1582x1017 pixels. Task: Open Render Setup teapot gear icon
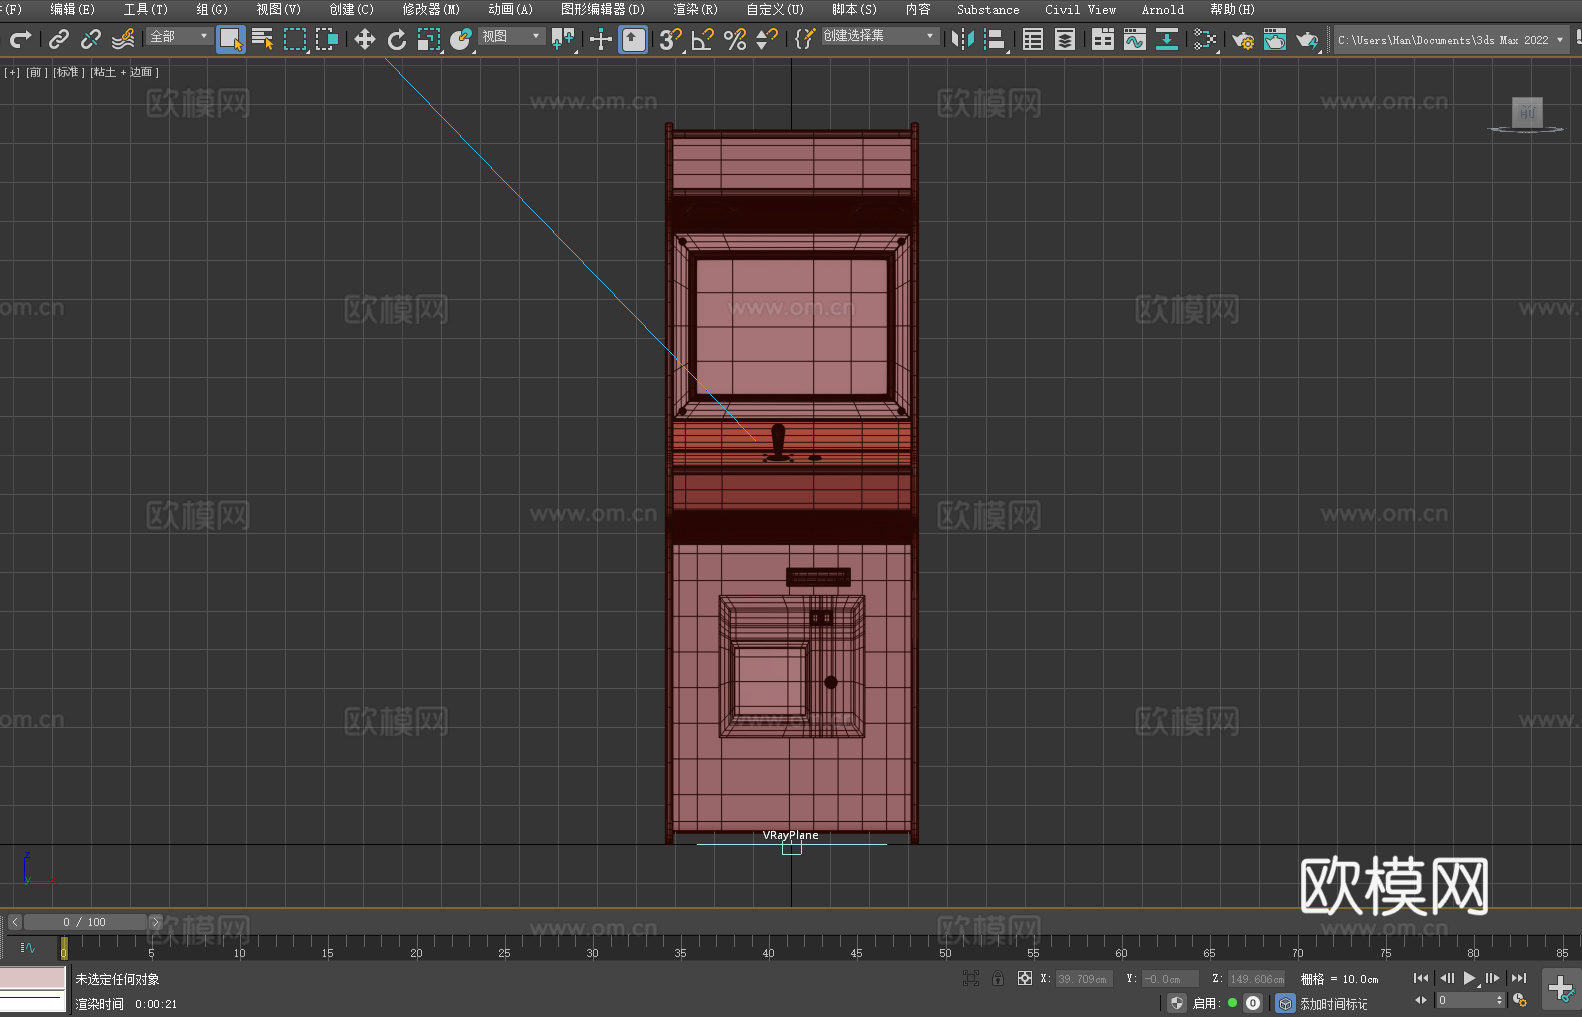1242,39
